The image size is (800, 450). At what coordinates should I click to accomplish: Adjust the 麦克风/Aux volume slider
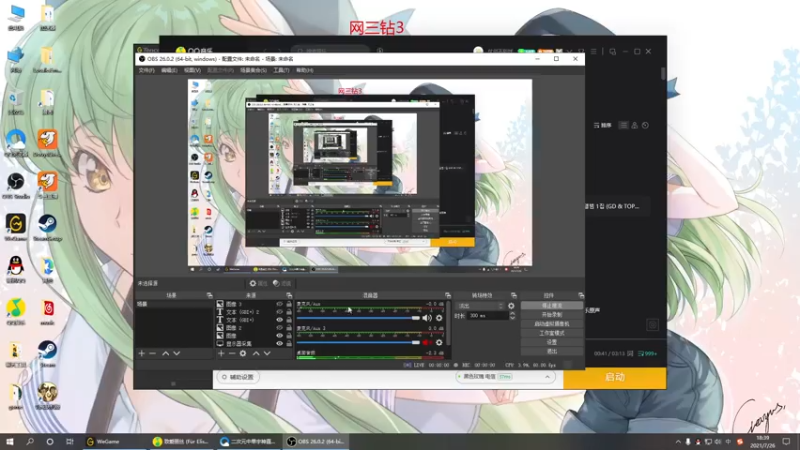point(358,318)
